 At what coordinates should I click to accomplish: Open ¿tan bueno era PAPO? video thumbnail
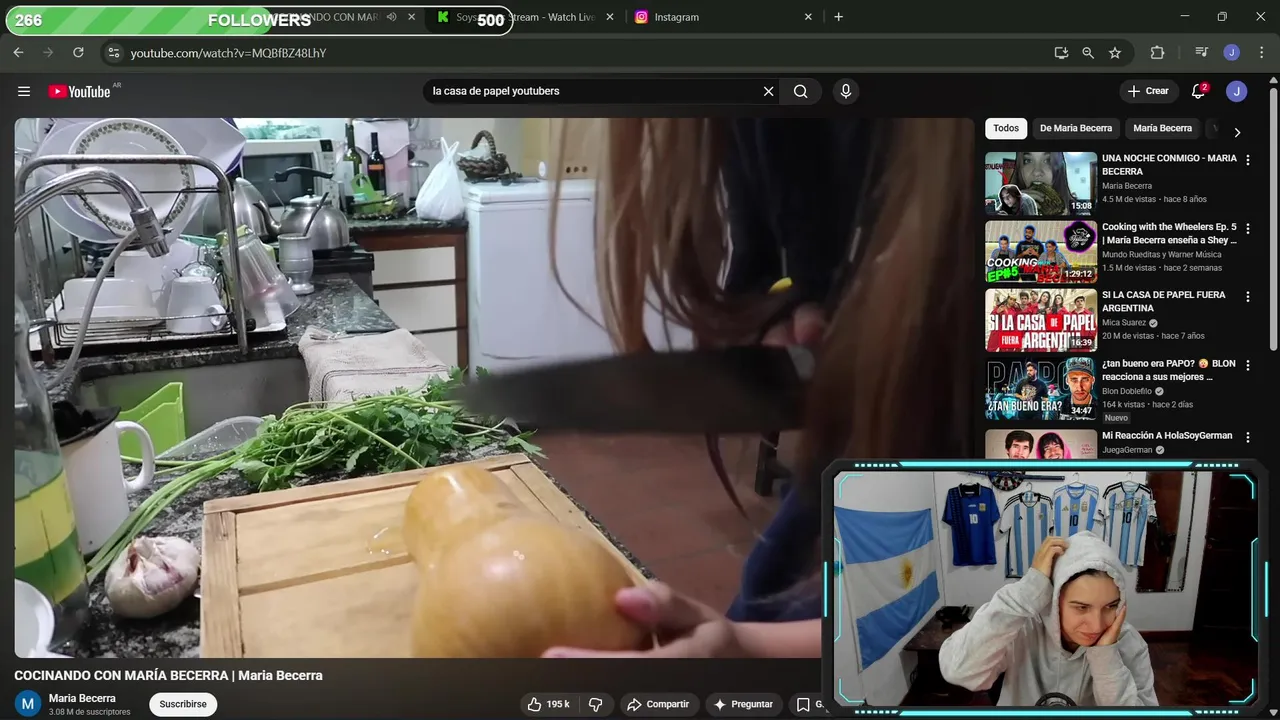pos(1041,389)
